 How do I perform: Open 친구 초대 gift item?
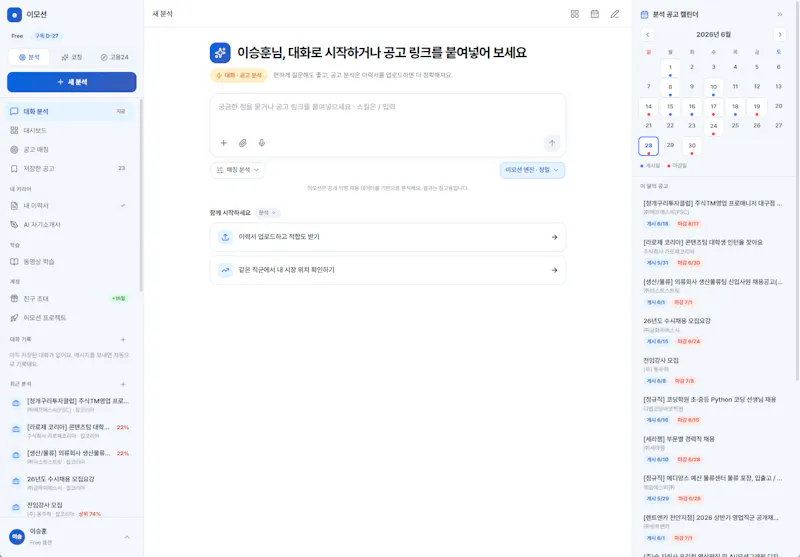point(69,298)
